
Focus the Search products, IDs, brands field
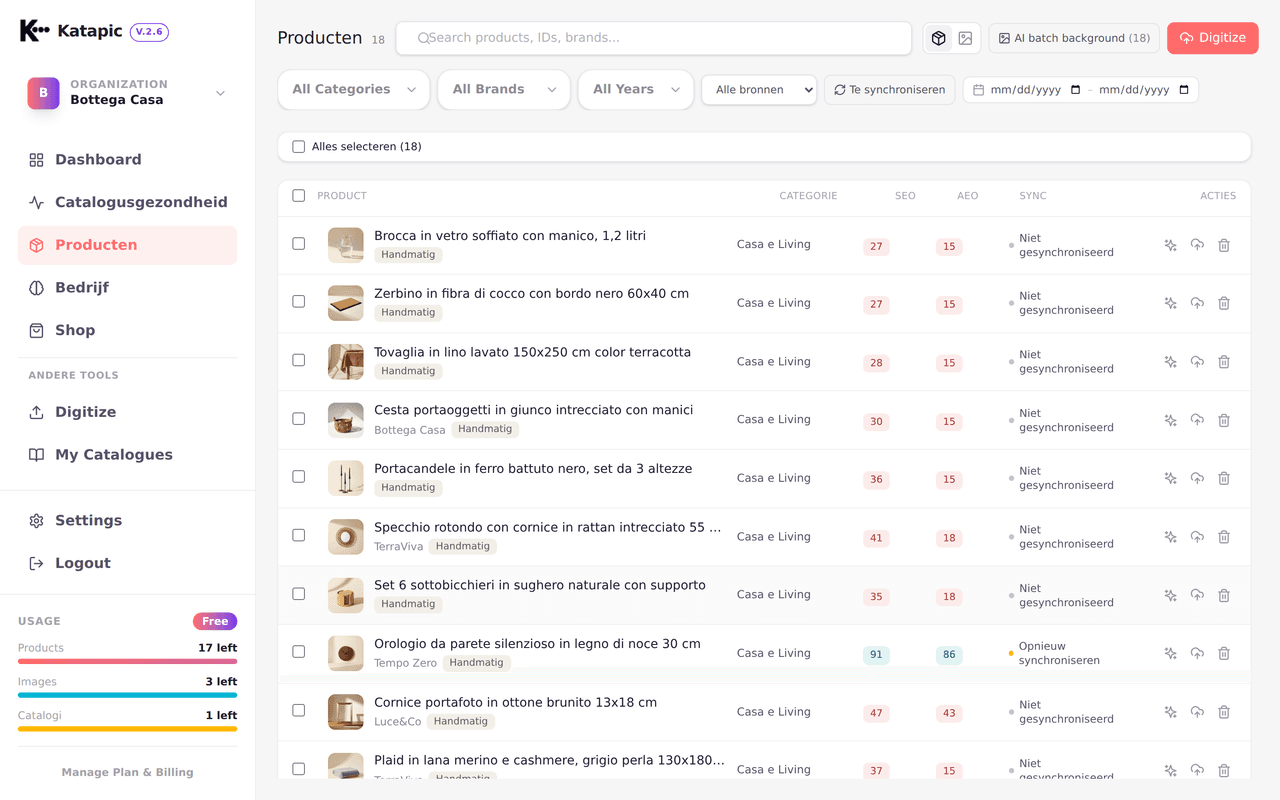654,38
